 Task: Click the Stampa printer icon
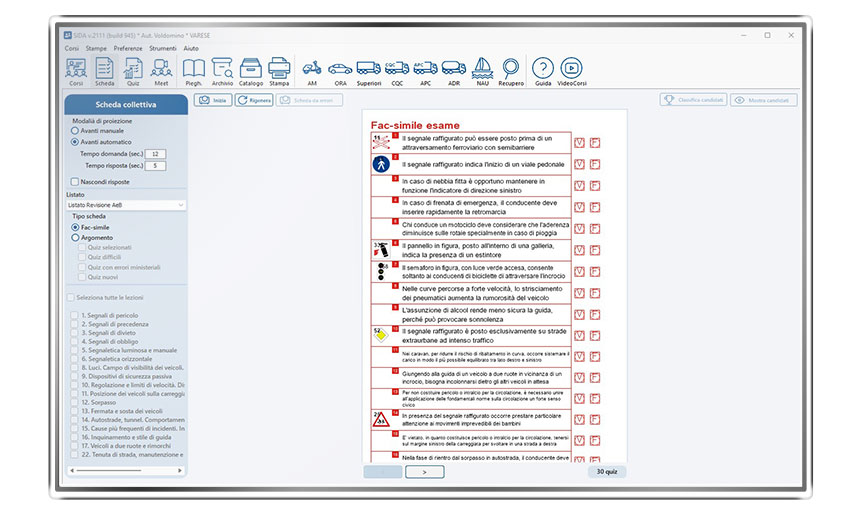click(x=278, y=71)
